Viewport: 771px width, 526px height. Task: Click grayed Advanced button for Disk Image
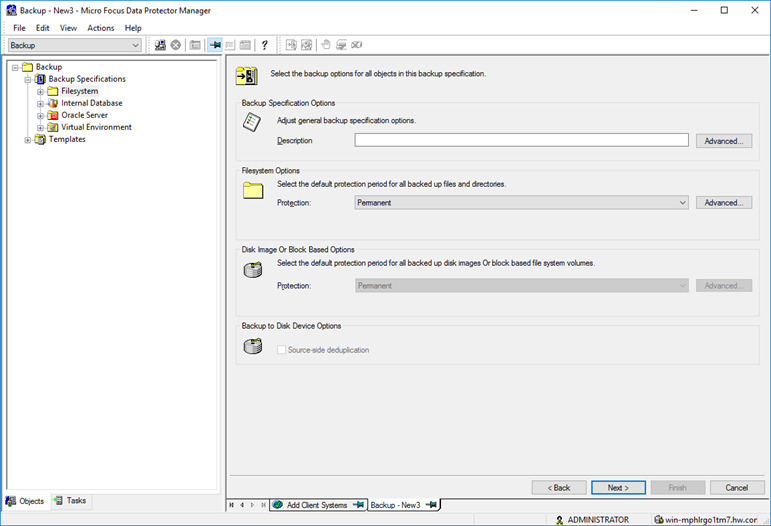click(724, 286)
